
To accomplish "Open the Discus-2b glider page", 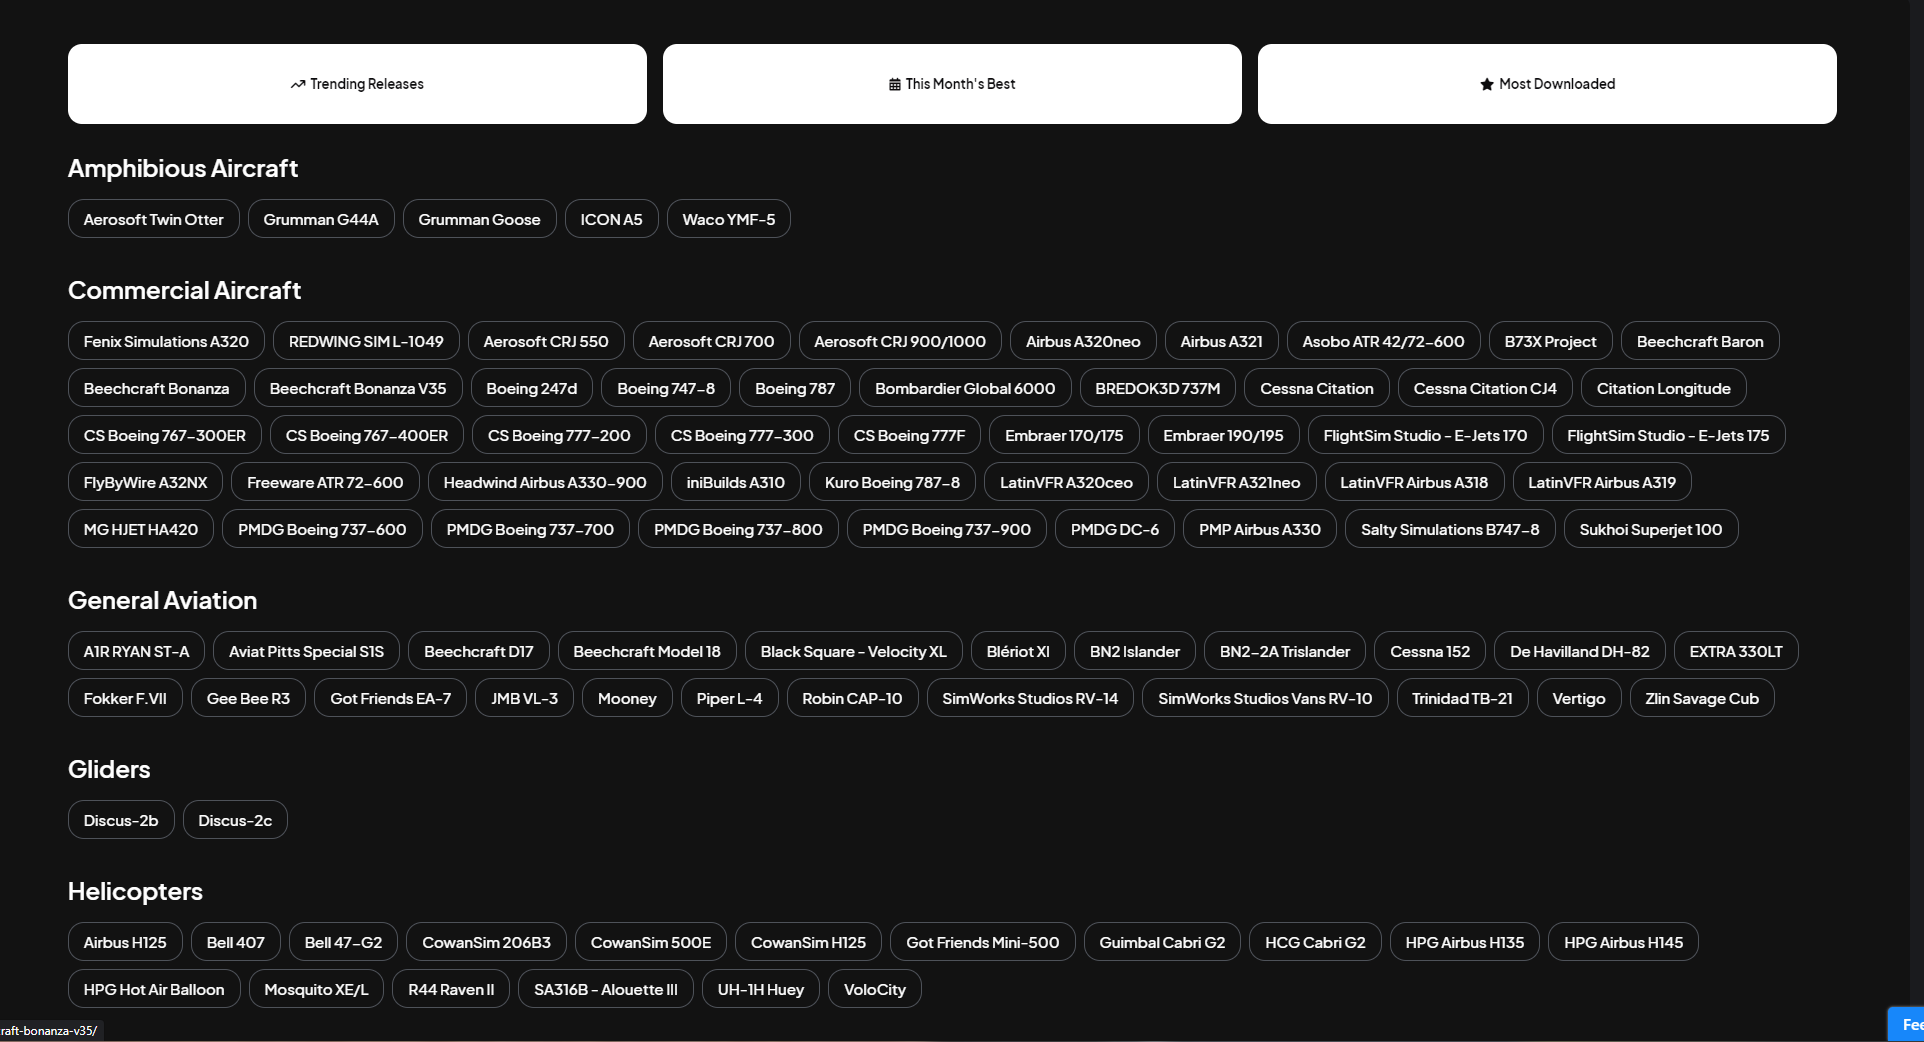I will (x=120, y=819).
